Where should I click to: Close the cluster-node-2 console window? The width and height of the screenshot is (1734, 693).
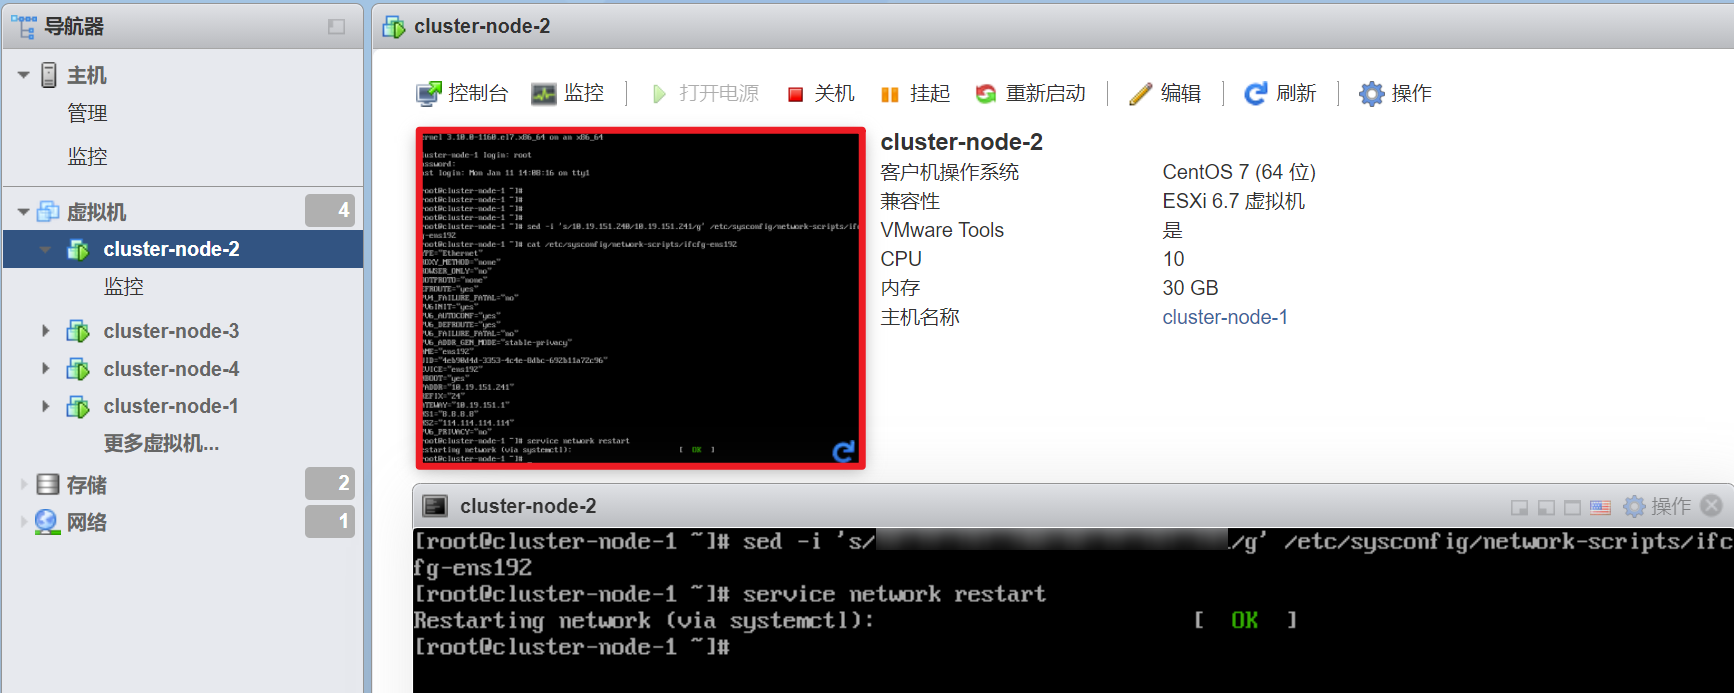(x=1711, y=505)
